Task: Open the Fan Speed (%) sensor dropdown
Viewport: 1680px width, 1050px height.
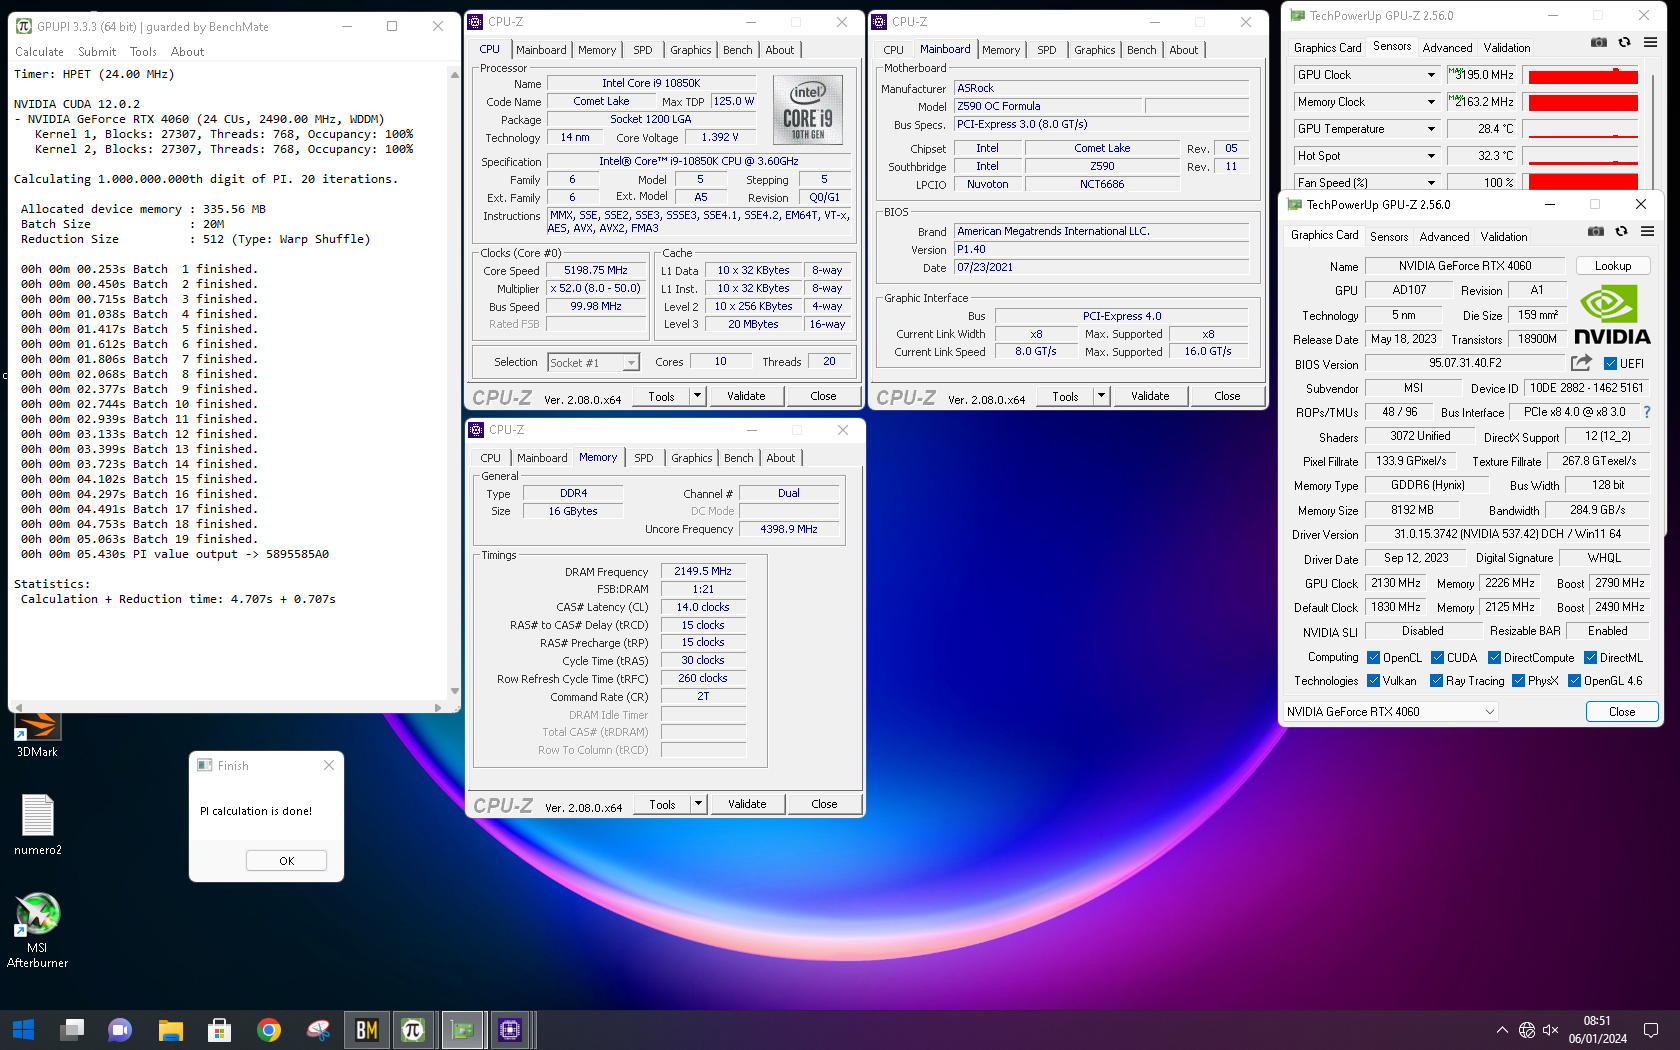Action: [1431, 183]
